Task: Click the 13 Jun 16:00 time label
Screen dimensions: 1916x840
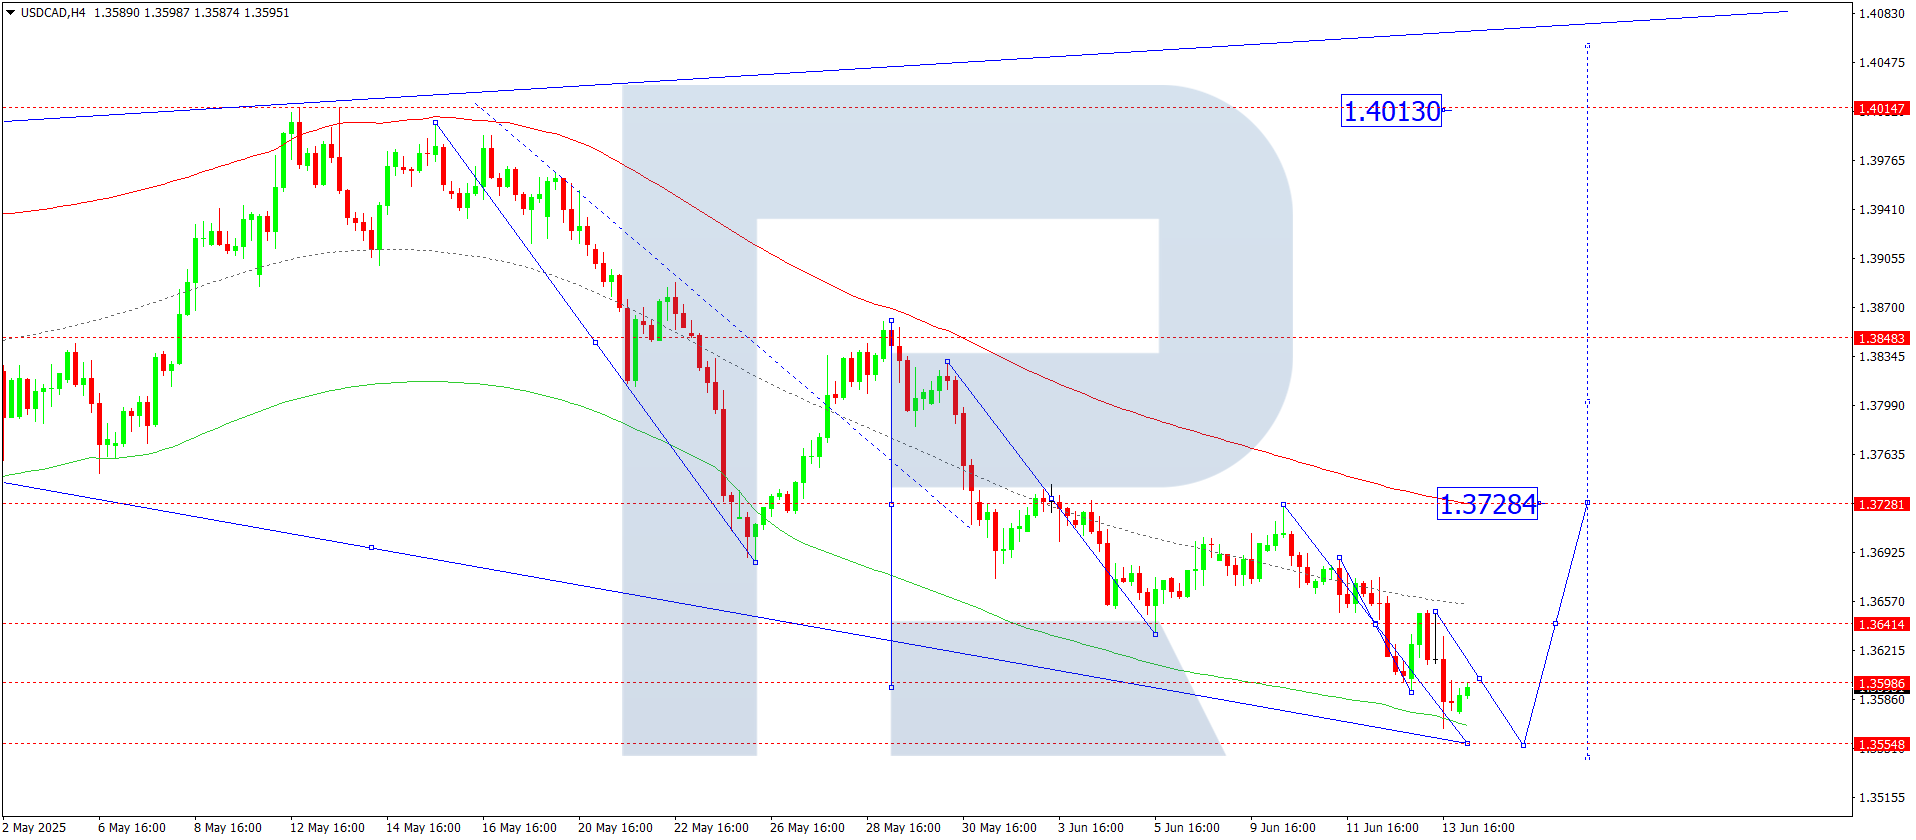Action: (x=1478, y=827)
